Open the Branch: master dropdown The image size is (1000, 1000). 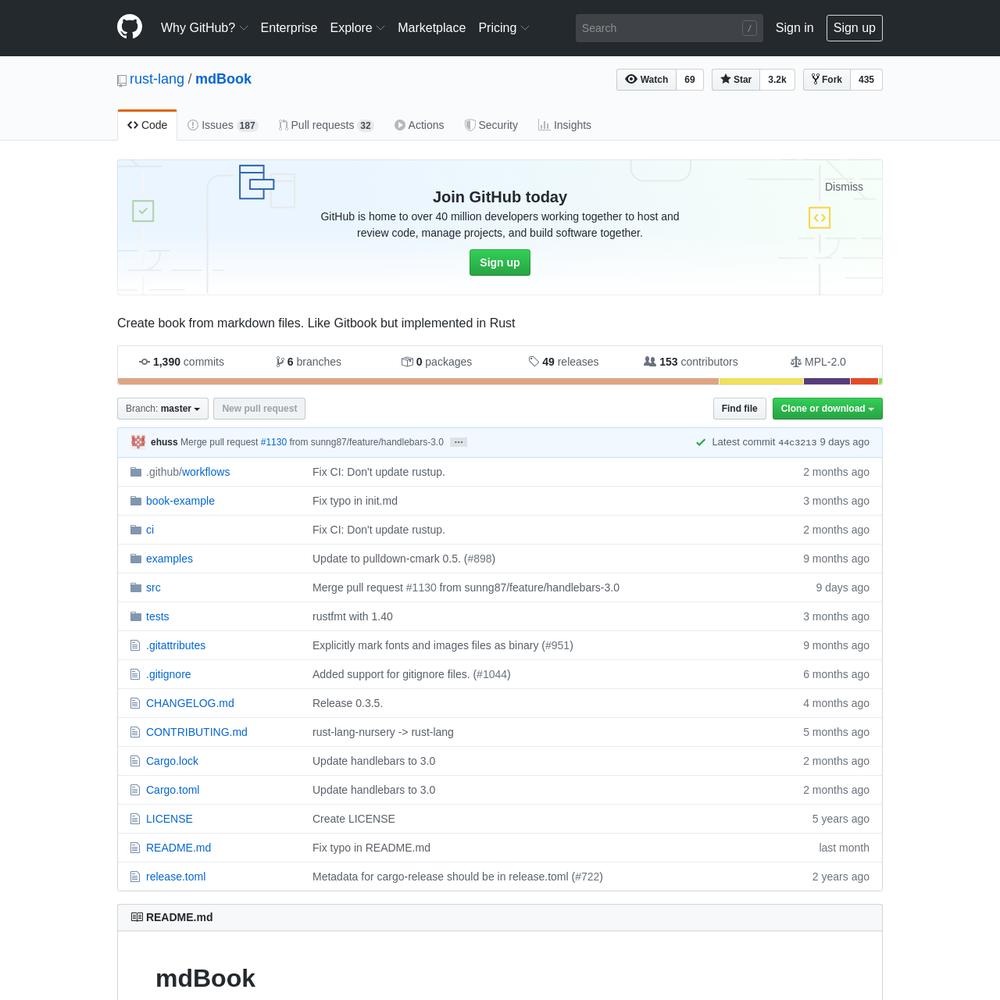coord(163,409)
